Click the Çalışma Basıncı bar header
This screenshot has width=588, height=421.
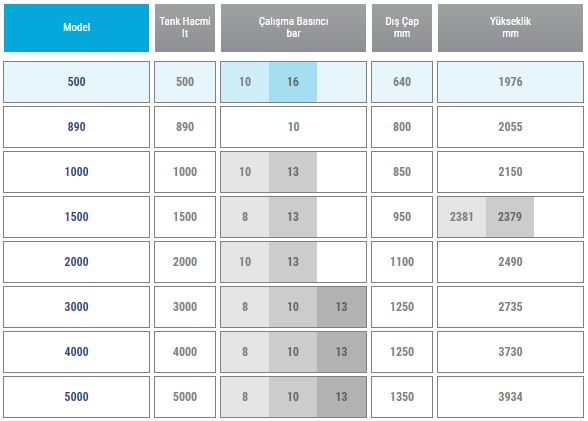tap(293, 28)
